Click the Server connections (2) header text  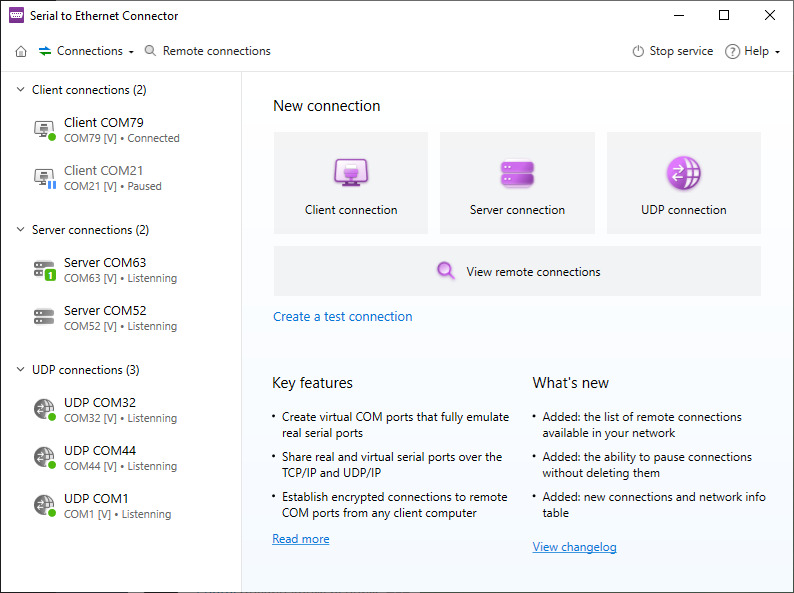(x=90, y=230)
